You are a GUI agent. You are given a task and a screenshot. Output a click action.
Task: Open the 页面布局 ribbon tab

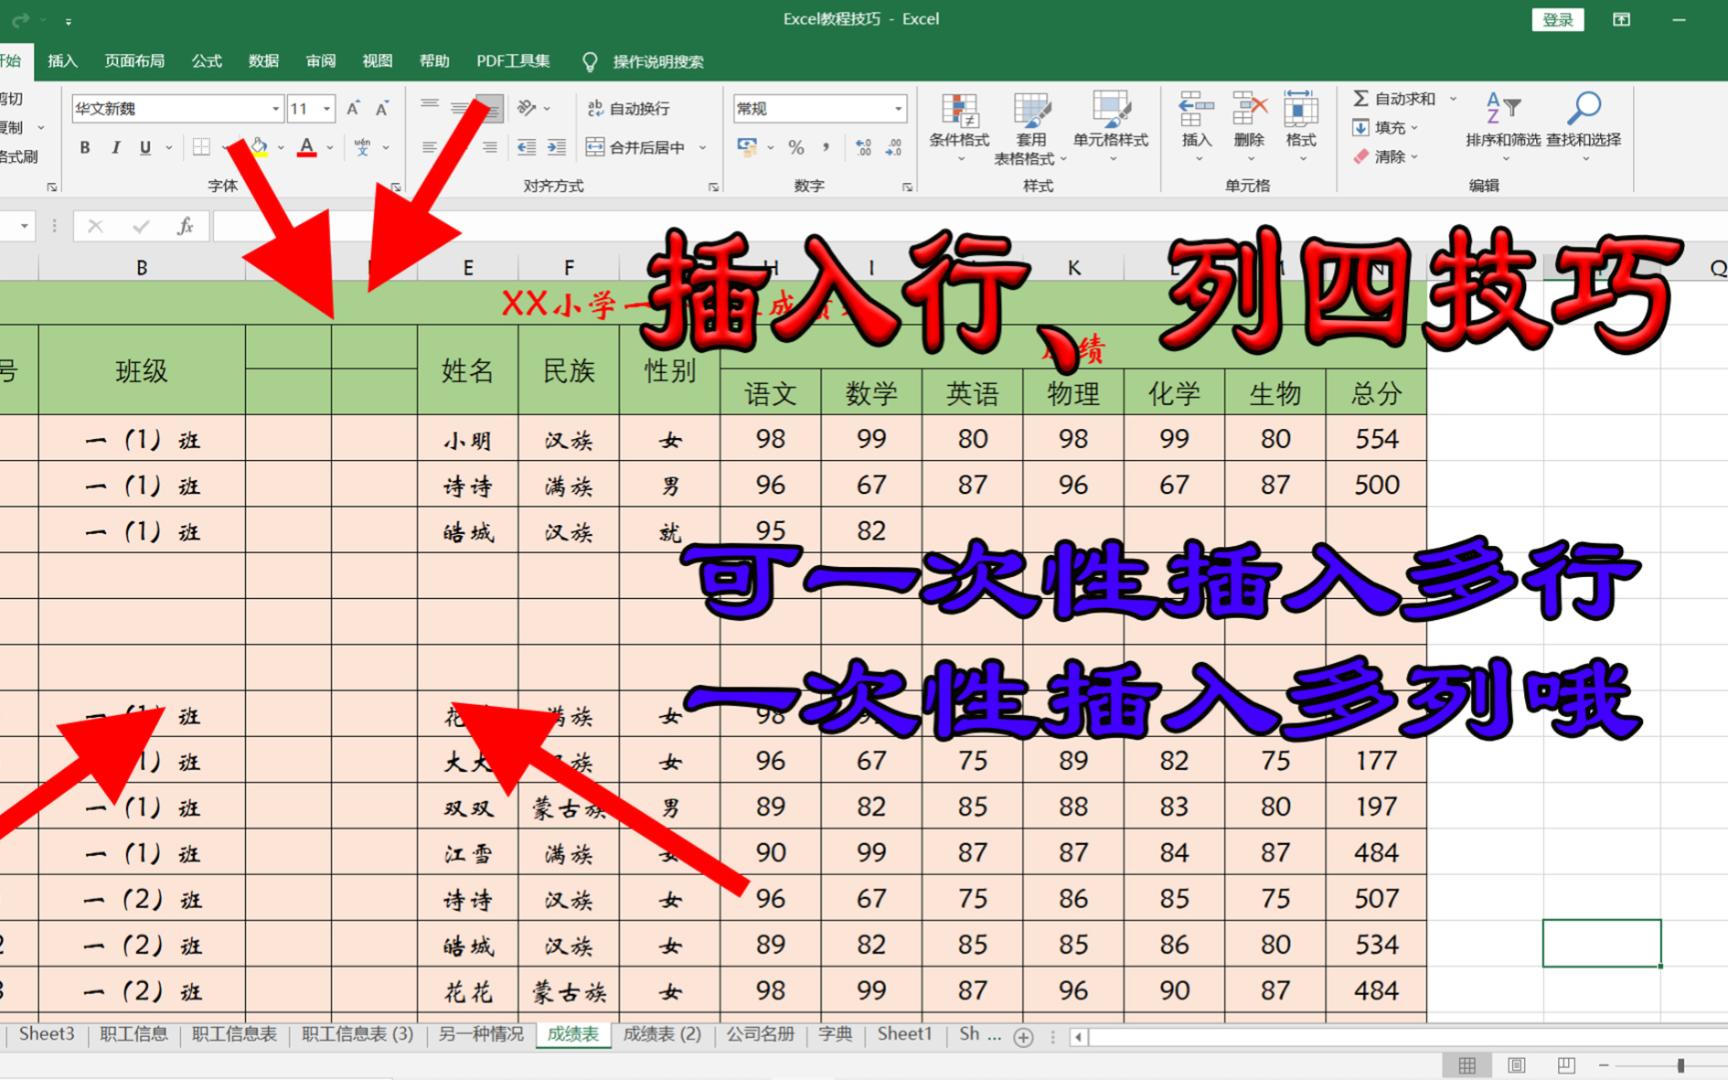134,61
